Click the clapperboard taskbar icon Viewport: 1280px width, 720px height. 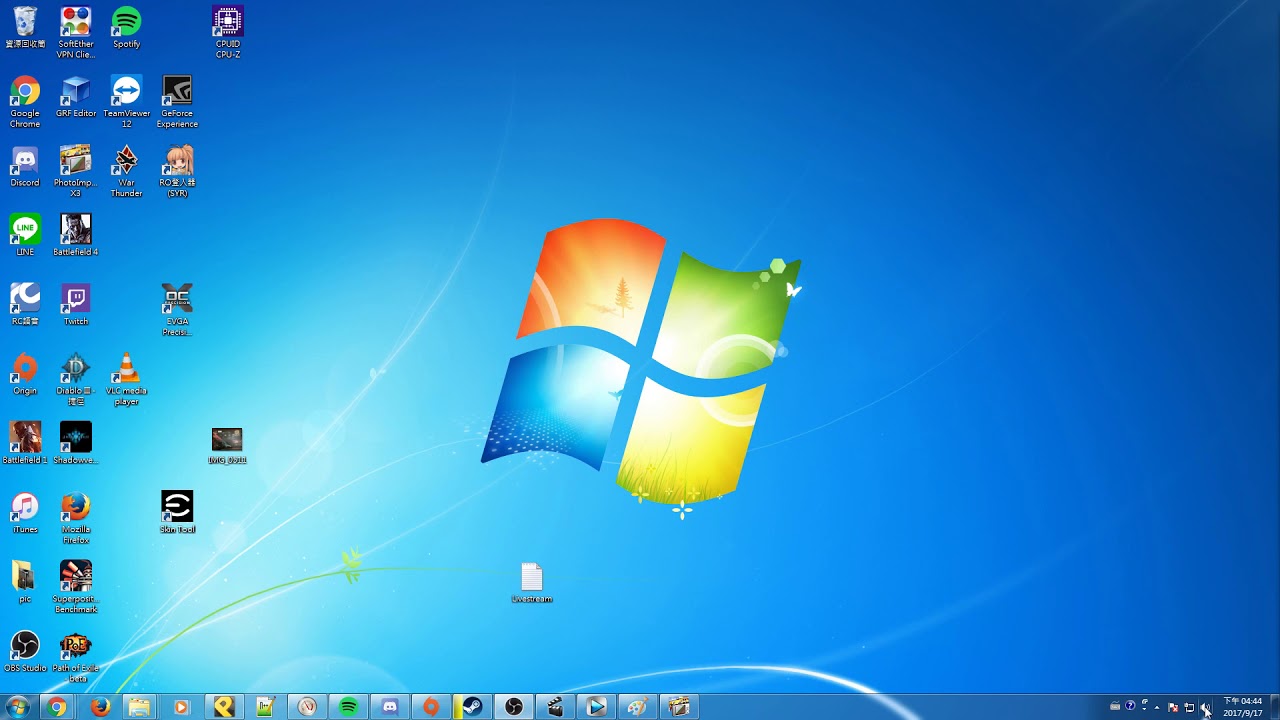click(555, 707)
